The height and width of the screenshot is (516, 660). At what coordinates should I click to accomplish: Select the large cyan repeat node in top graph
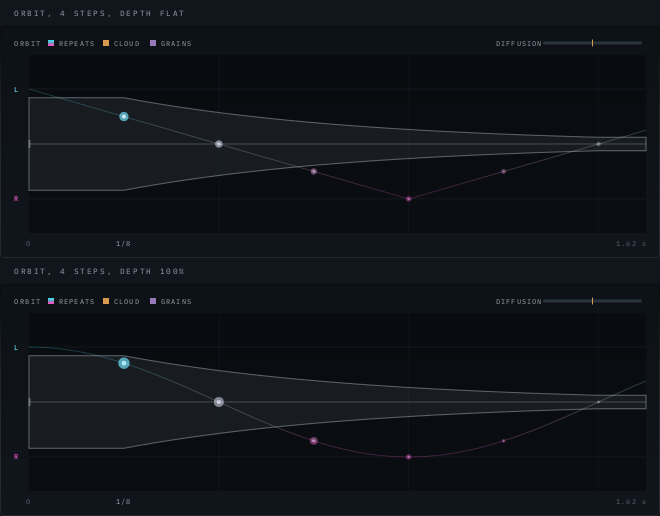[124, 117]
